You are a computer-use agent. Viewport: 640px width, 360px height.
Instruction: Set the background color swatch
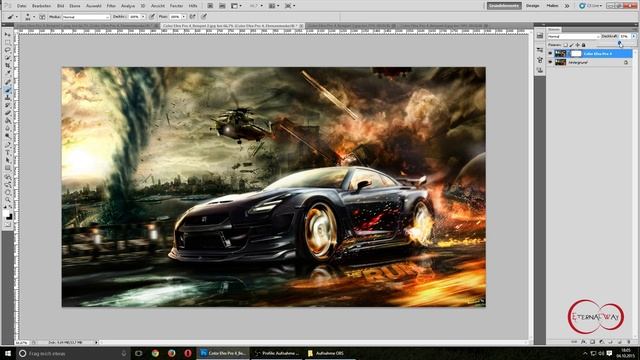[10, 217]
